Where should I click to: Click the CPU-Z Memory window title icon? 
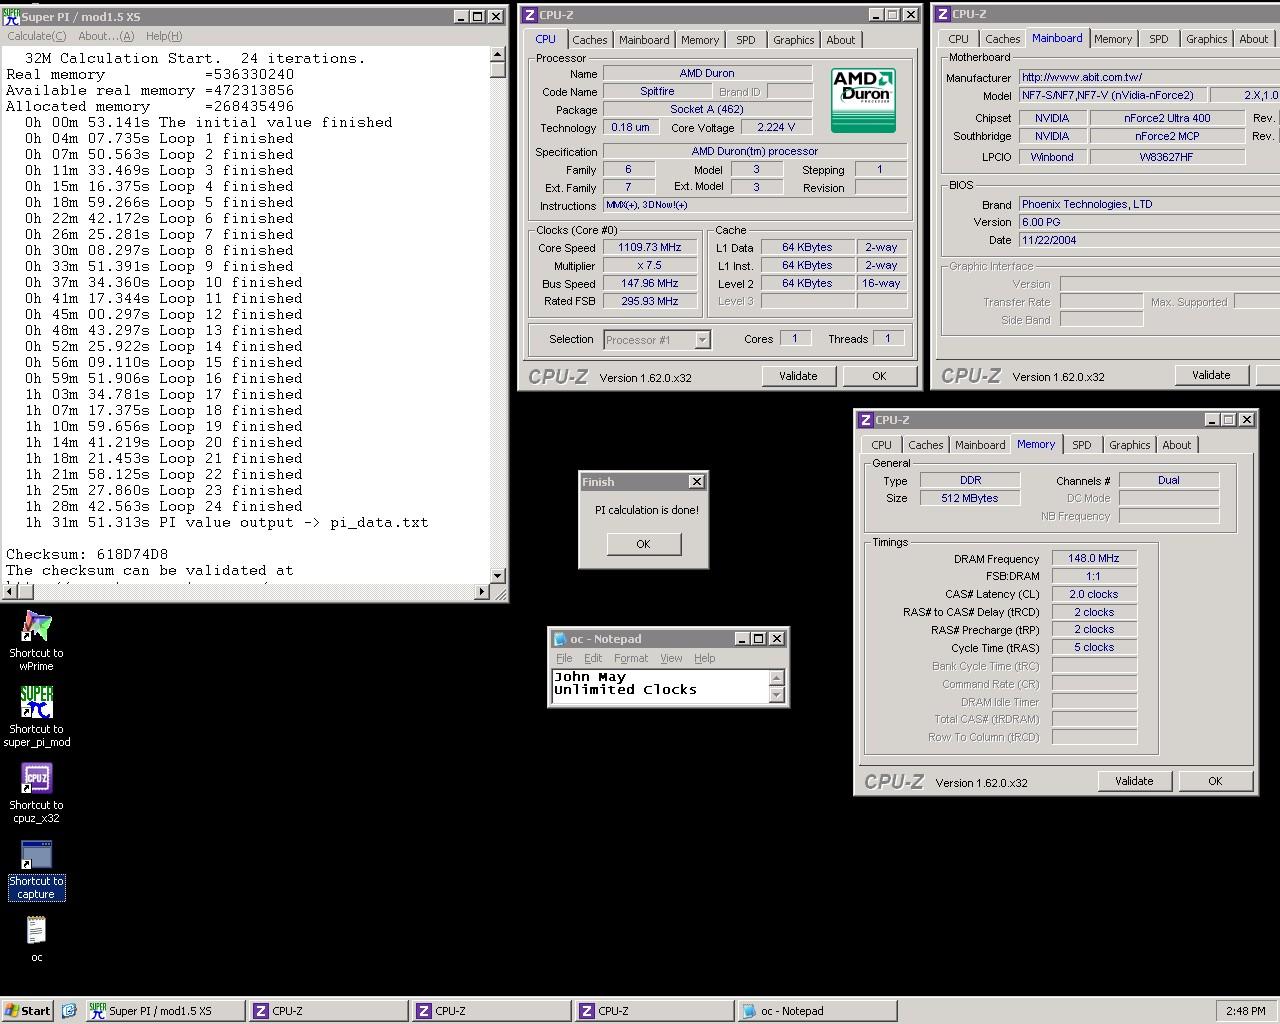tap(865, 420)
